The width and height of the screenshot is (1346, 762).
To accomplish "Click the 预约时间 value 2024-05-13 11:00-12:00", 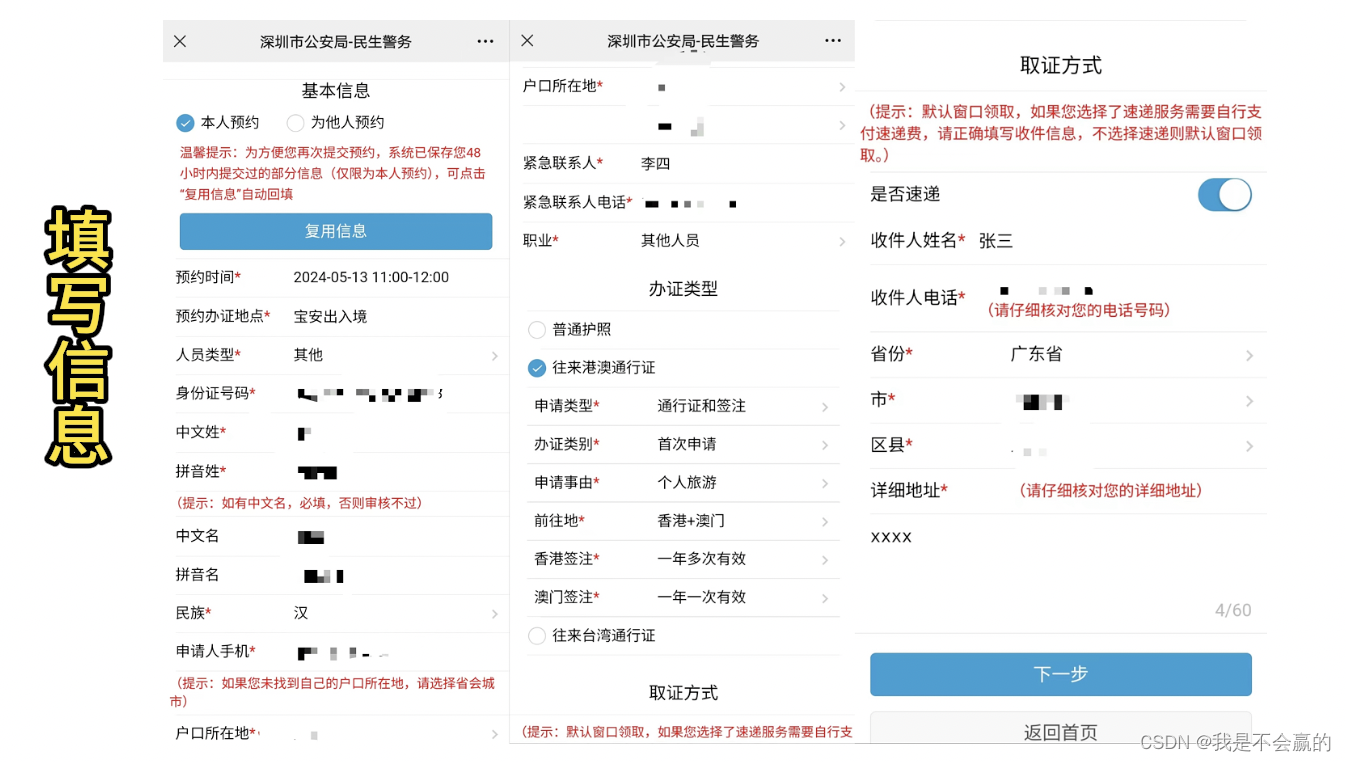I will pyautogui.click(x=371, y=277).
